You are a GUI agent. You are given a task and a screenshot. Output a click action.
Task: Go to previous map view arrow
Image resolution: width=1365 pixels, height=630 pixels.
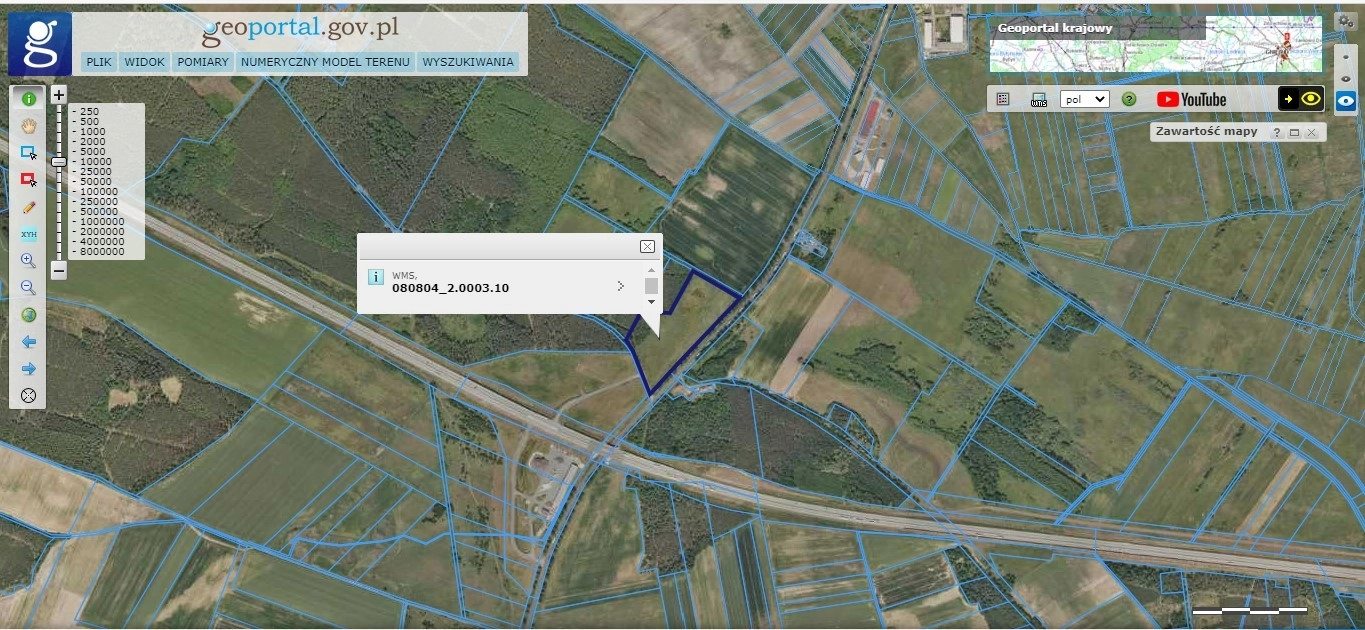(x=28, y=342)
